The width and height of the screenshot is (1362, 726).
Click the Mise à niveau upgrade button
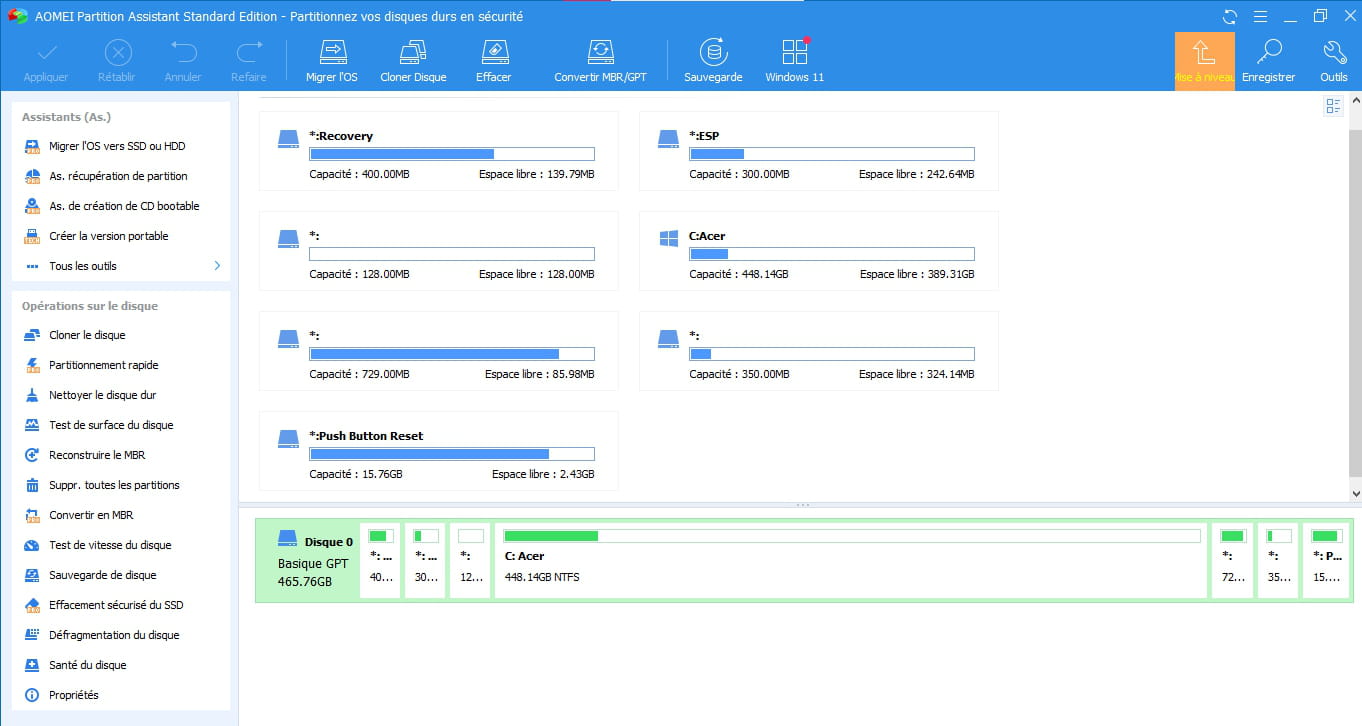click(x=1204, y=61)
